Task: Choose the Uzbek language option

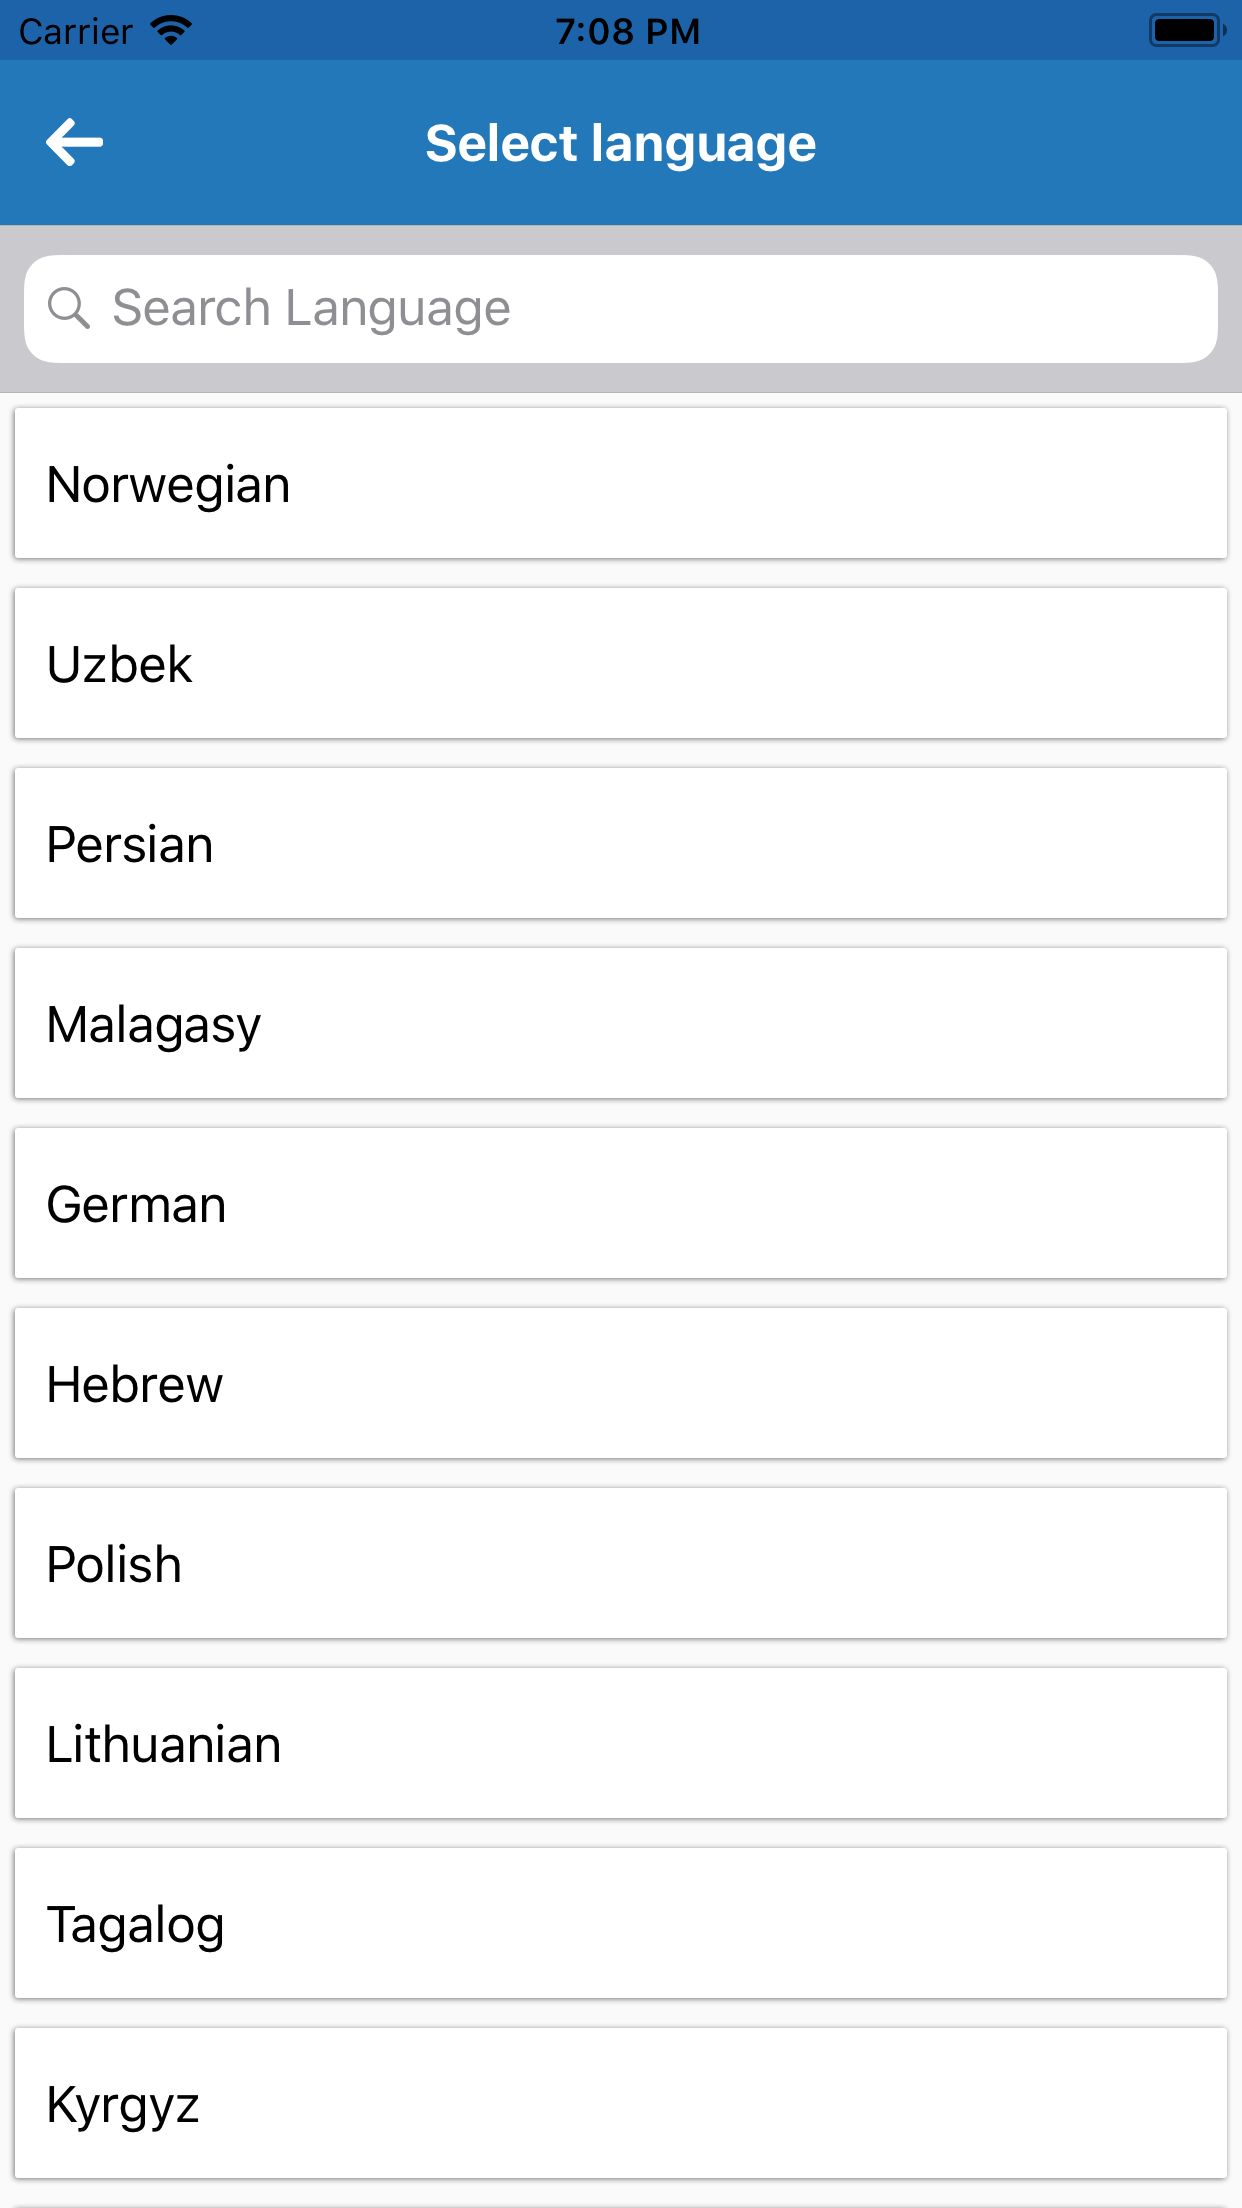Action: [x=620, y=664]
